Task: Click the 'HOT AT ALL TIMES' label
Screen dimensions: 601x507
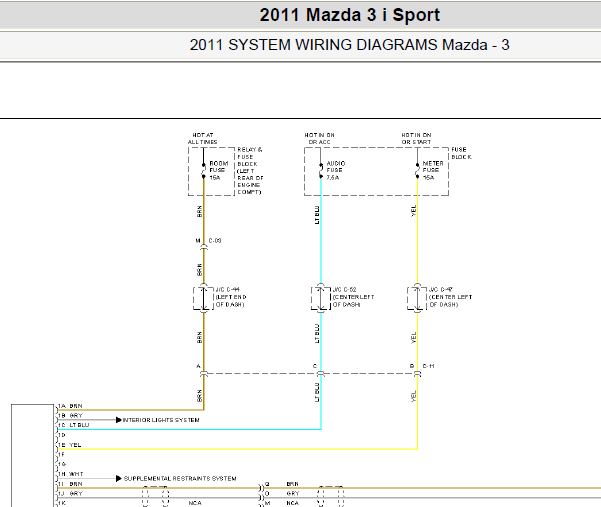Action: click(202, 138)
